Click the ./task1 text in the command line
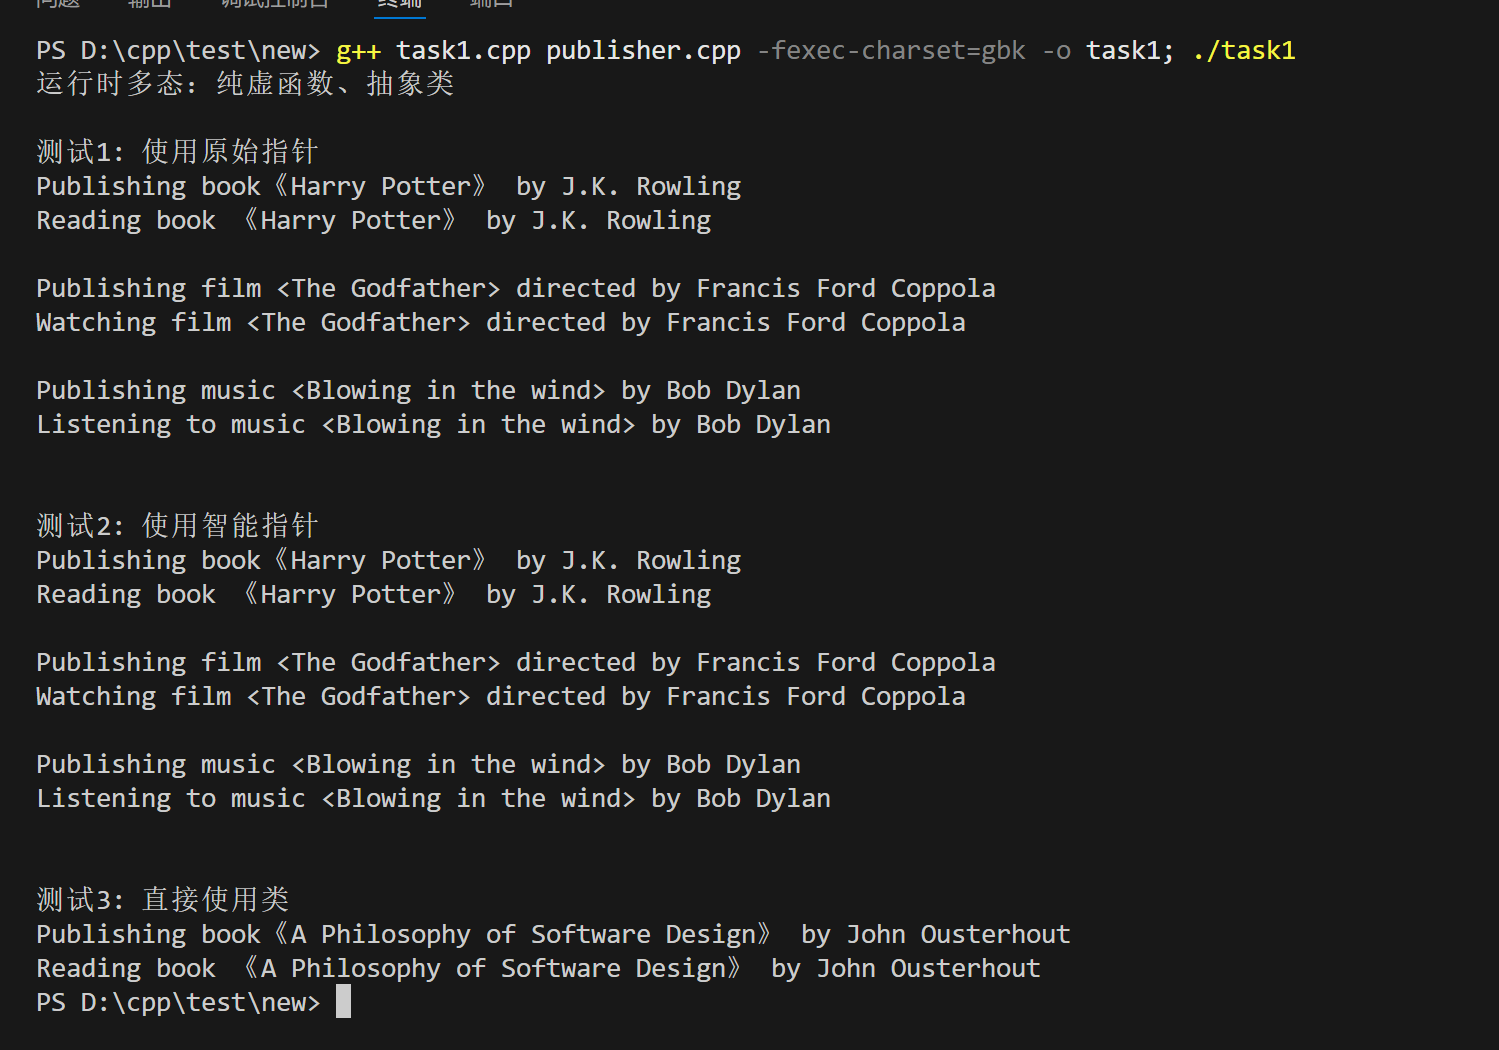1499x1050 pixels. click(1244, 51)
